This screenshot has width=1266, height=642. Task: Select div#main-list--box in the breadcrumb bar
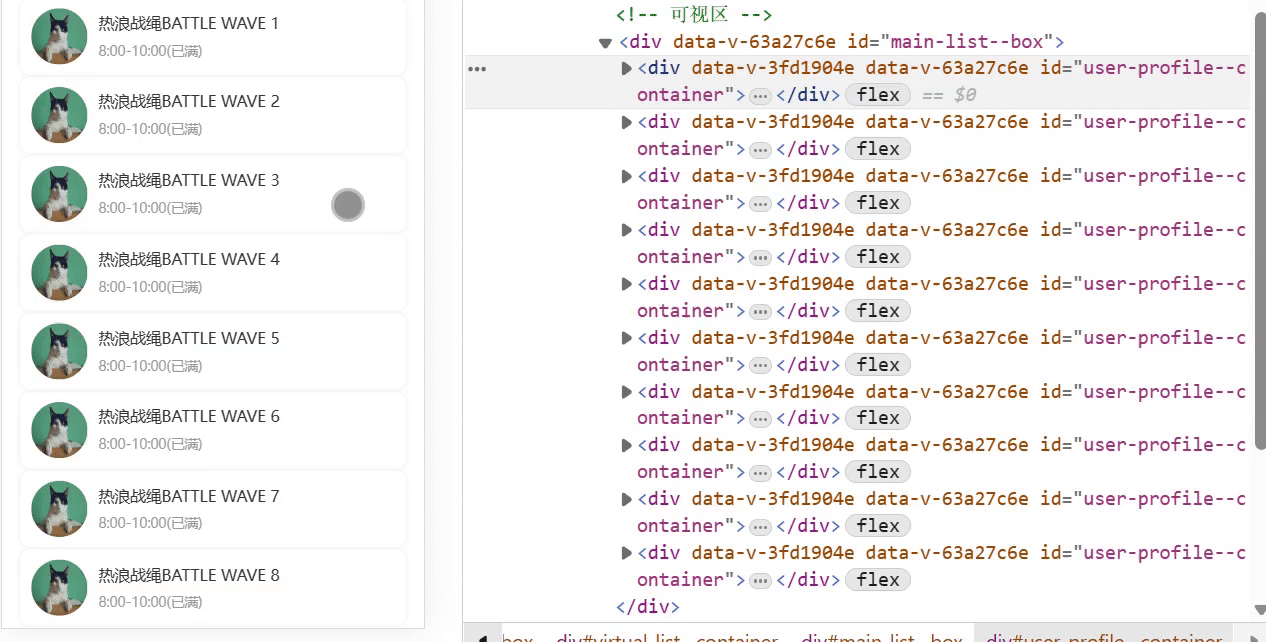(882, 637)
